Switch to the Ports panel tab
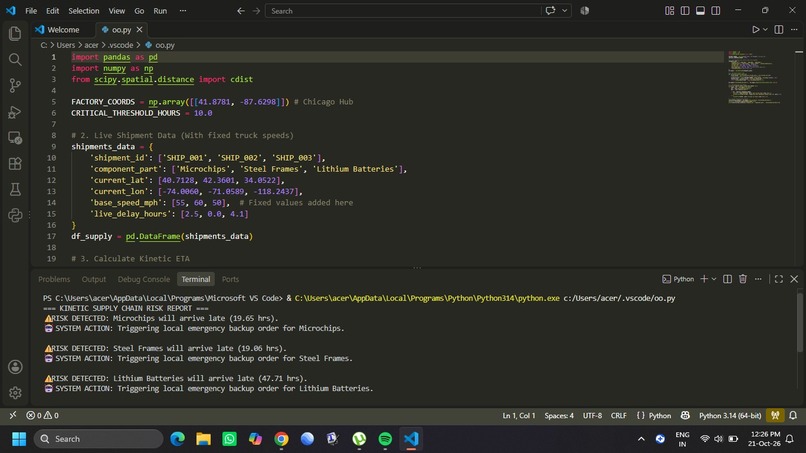Viewport: 806px width, 453px height. [230, 279]
